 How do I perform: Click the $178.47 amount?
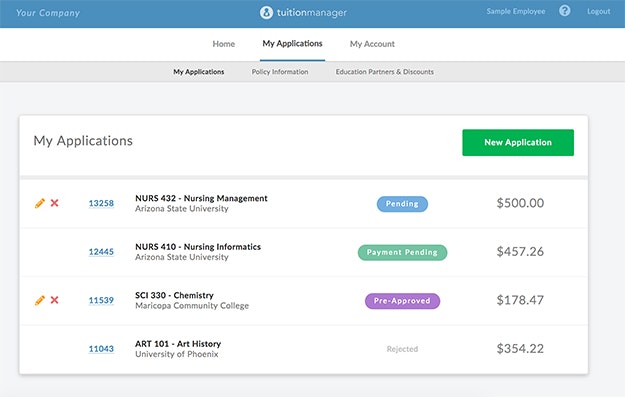(520, 300)
